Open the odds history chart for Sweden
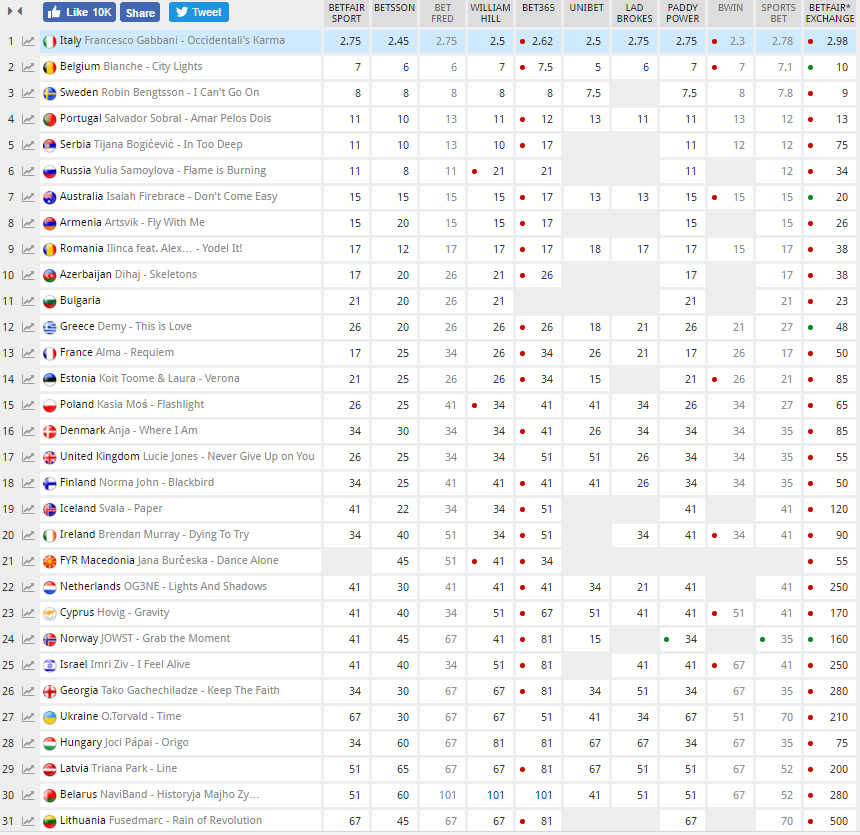Screen dimensions: 860x835 click(28, 93)
